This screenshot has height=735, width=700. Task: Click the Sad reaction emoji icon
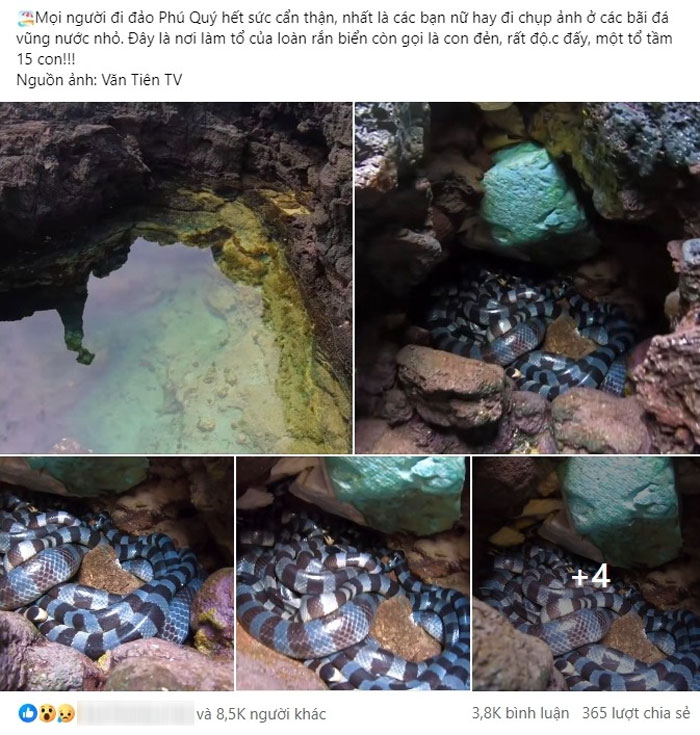click(66, 713)
